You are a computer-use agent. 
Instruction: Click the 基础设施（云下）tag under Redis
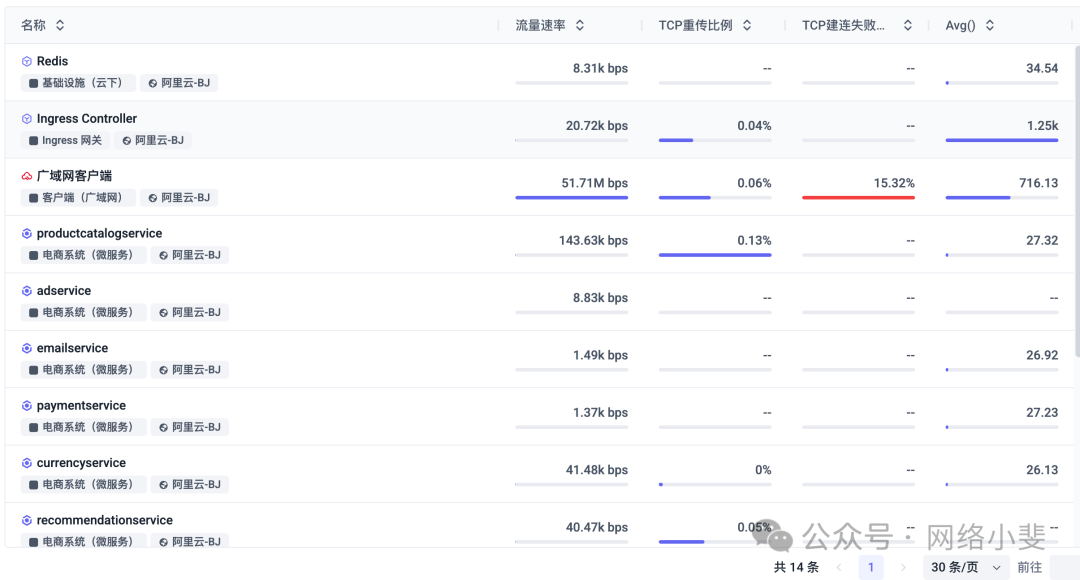[x=76, y=83]
